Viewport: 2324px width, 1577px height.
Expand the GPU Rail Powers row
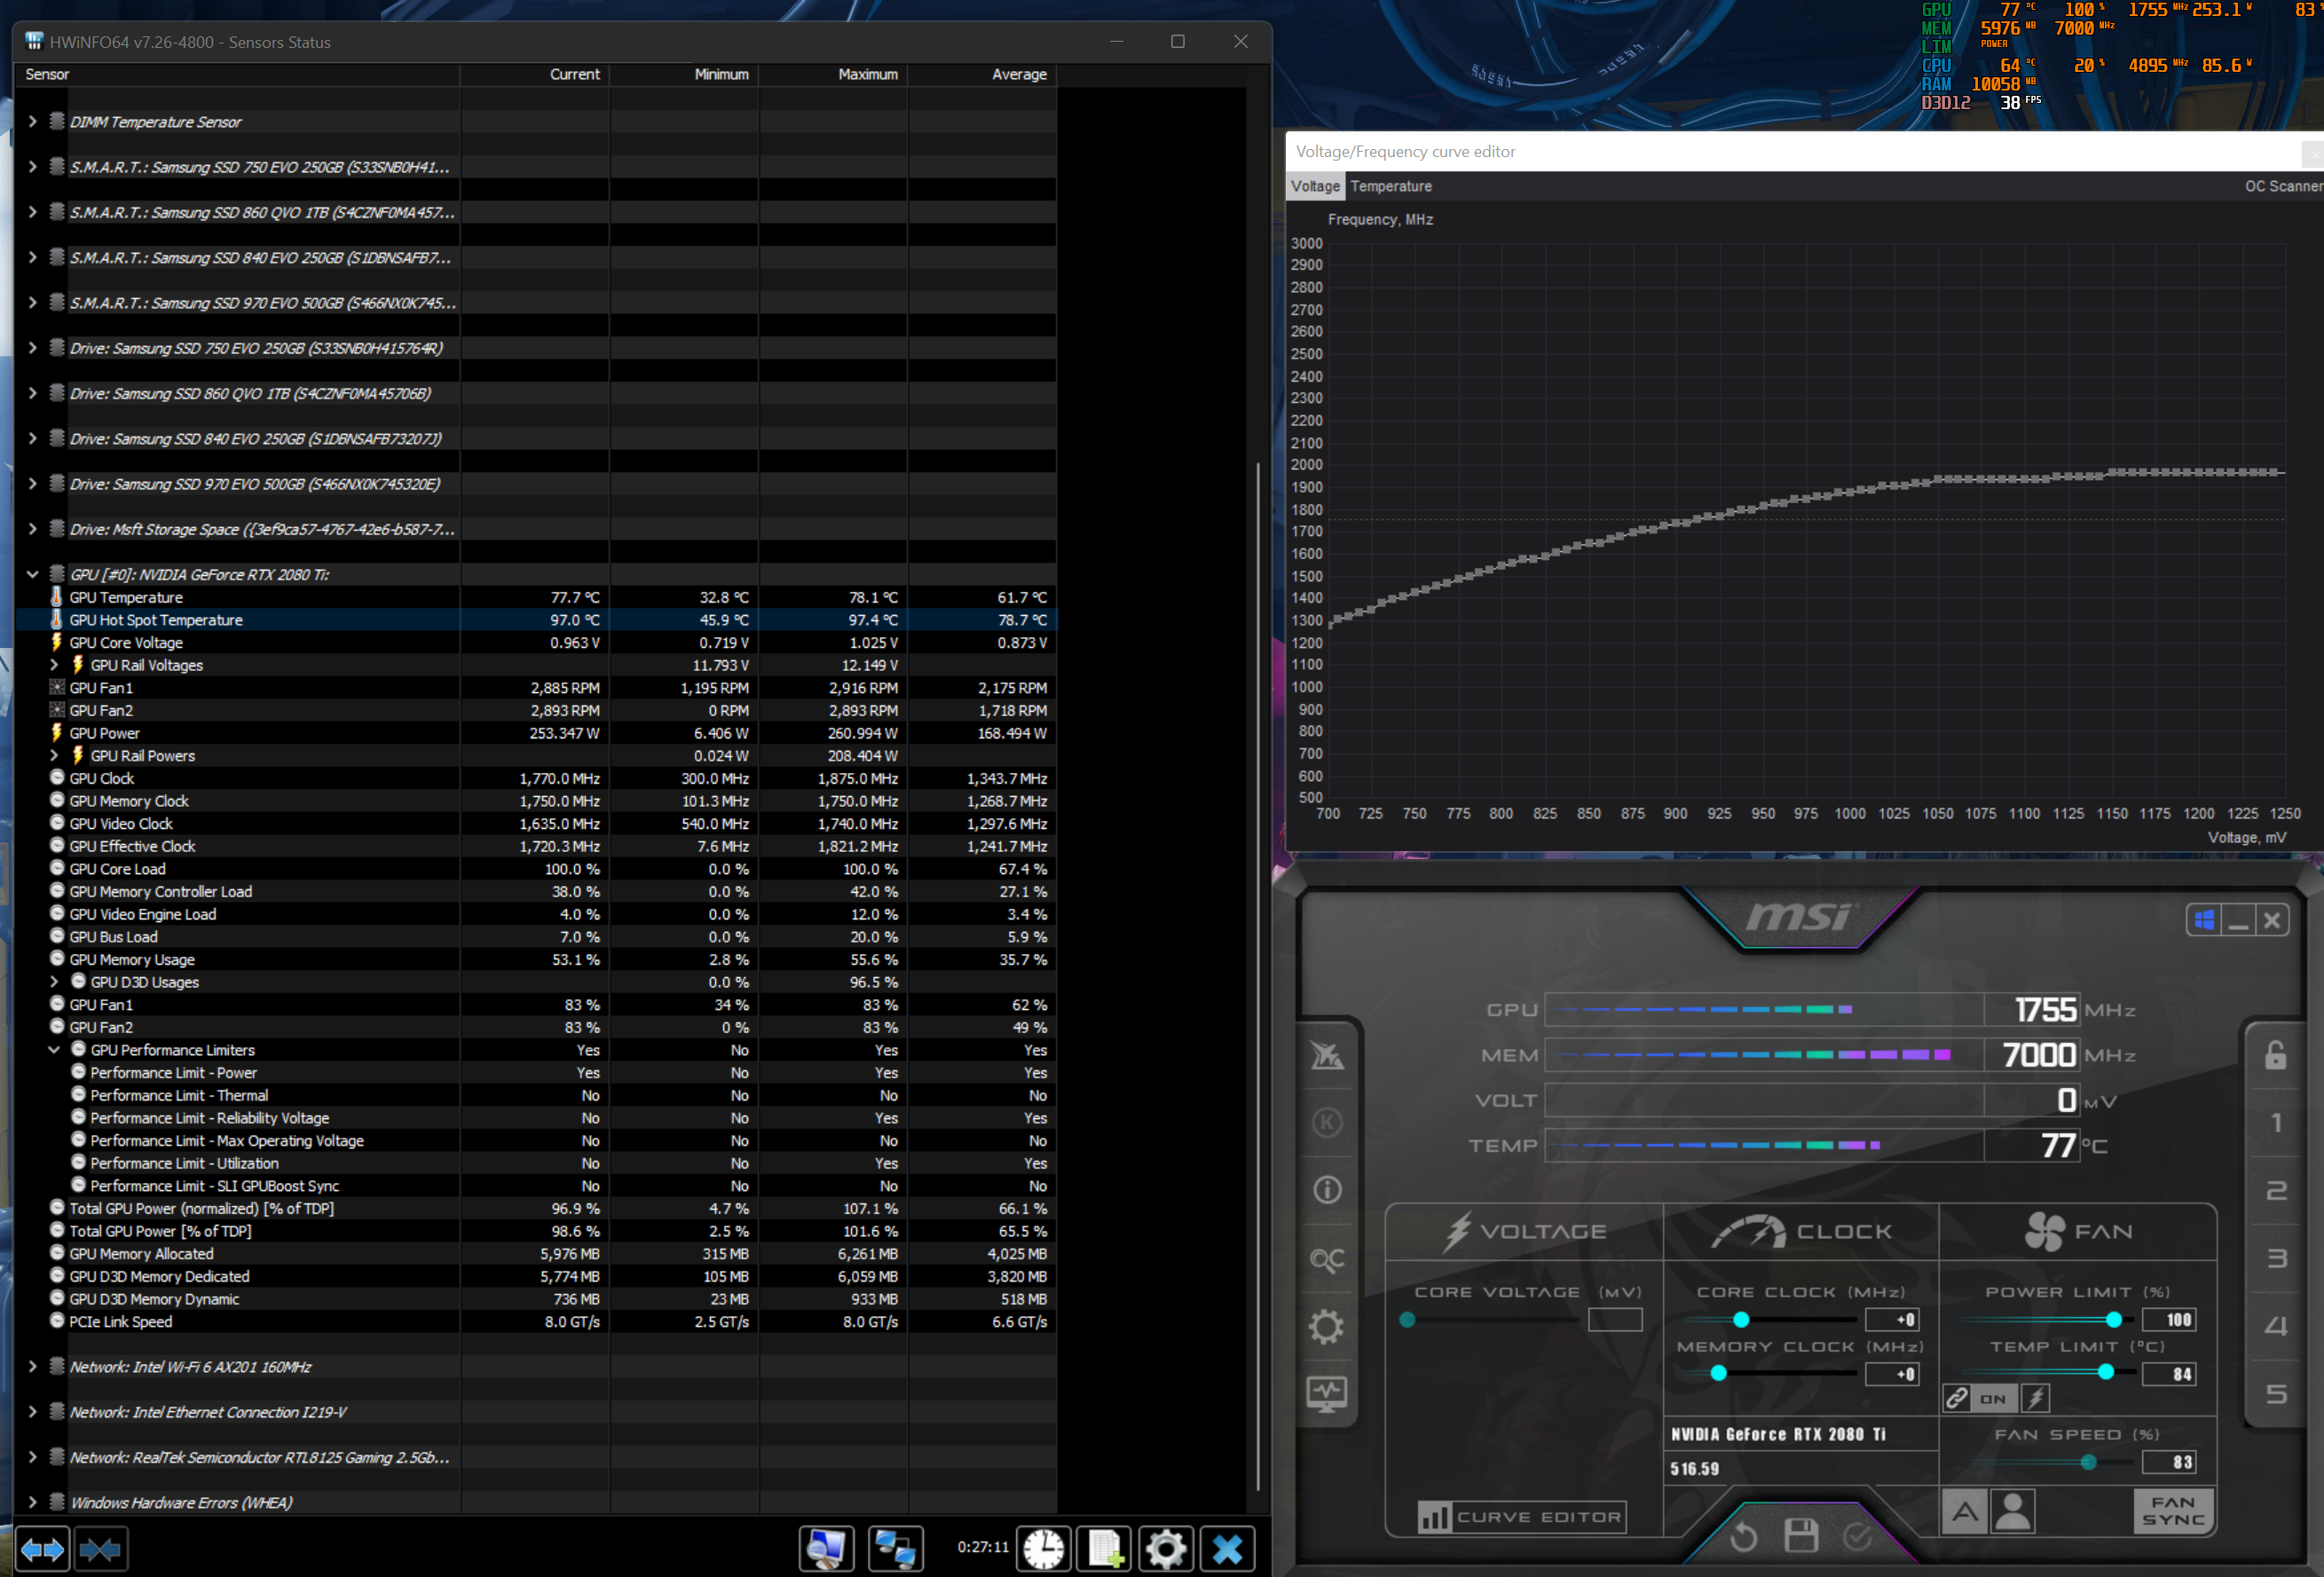(x=55, y=756)
